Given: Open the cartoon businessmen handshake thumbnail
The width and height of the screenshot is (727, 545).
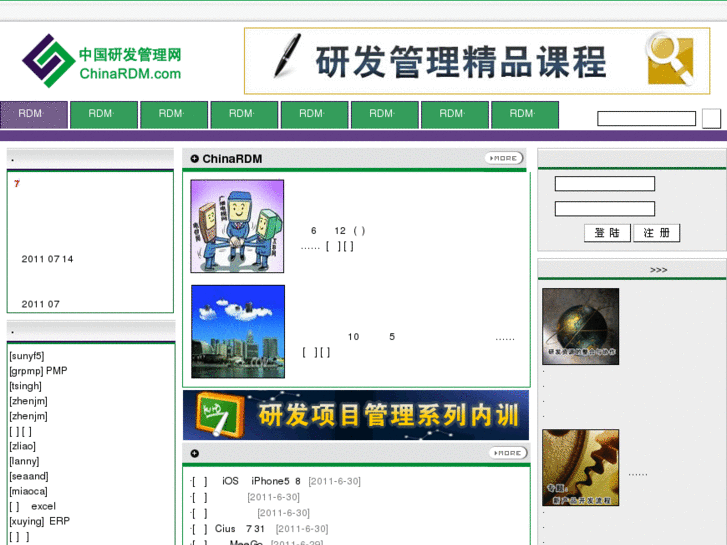Looking at the screenshot, I should click(x=237, y=226).
